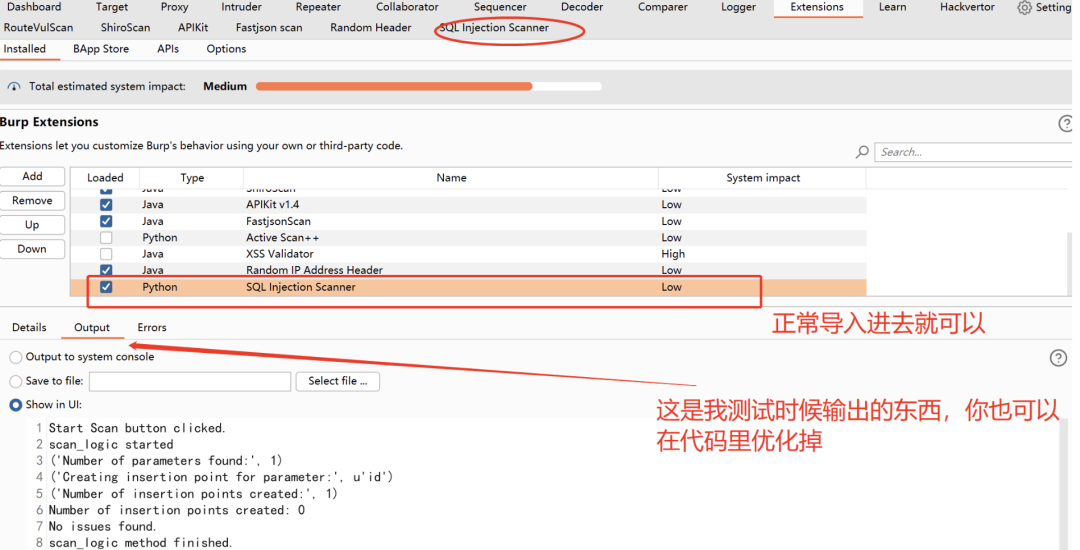Show the Output tab
The height and width of the screenshot is (550, 1080).
pos(92,328)
